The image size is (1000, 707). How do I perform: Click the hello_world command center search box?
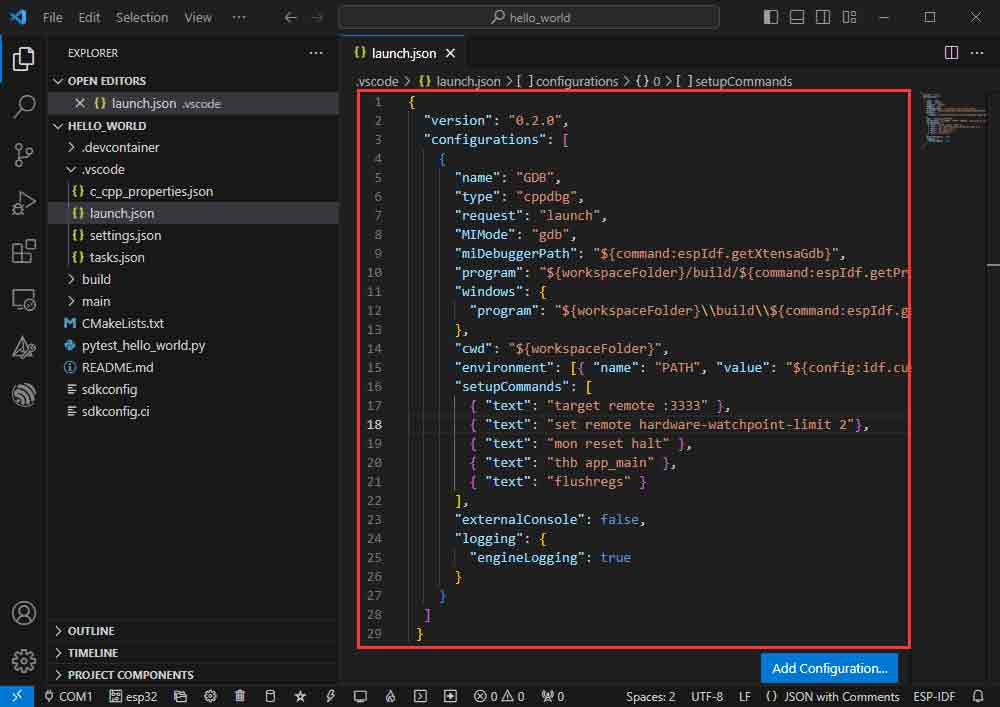(x=529, y=17)
